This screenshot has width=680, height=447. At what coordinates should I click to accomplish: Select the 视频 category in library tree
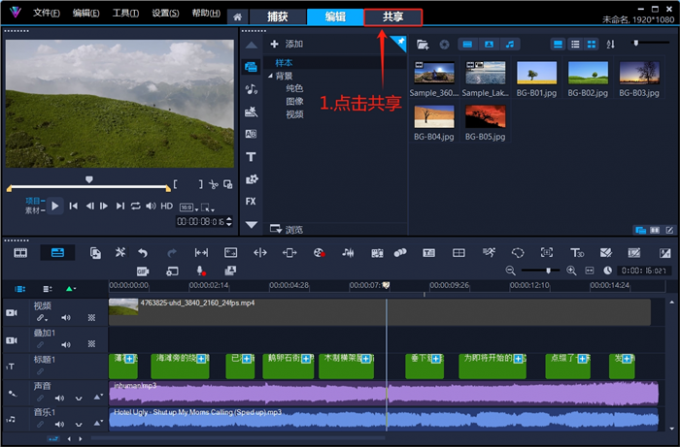(294, 114)
